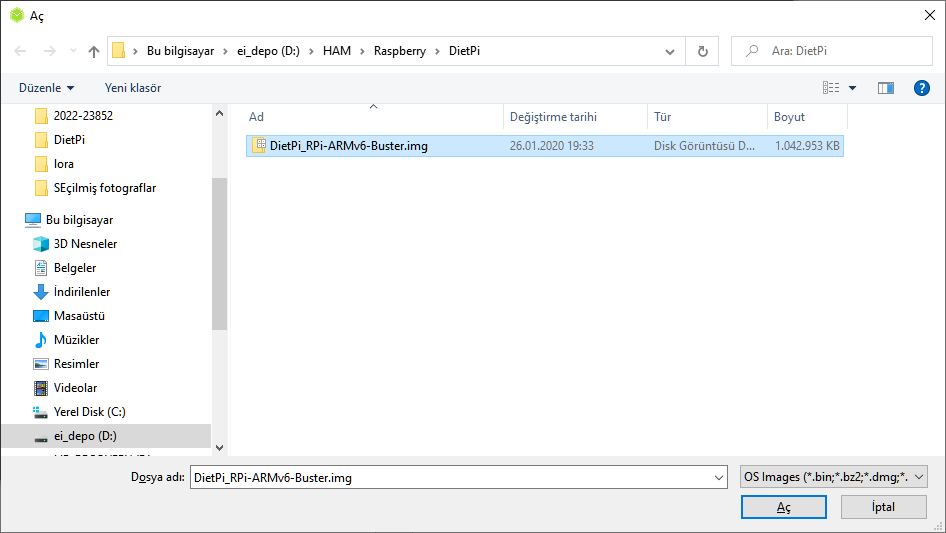Click the Müzikler note icon
The width and height of the screenshot is (946, 533).
[x=41, y=340]
